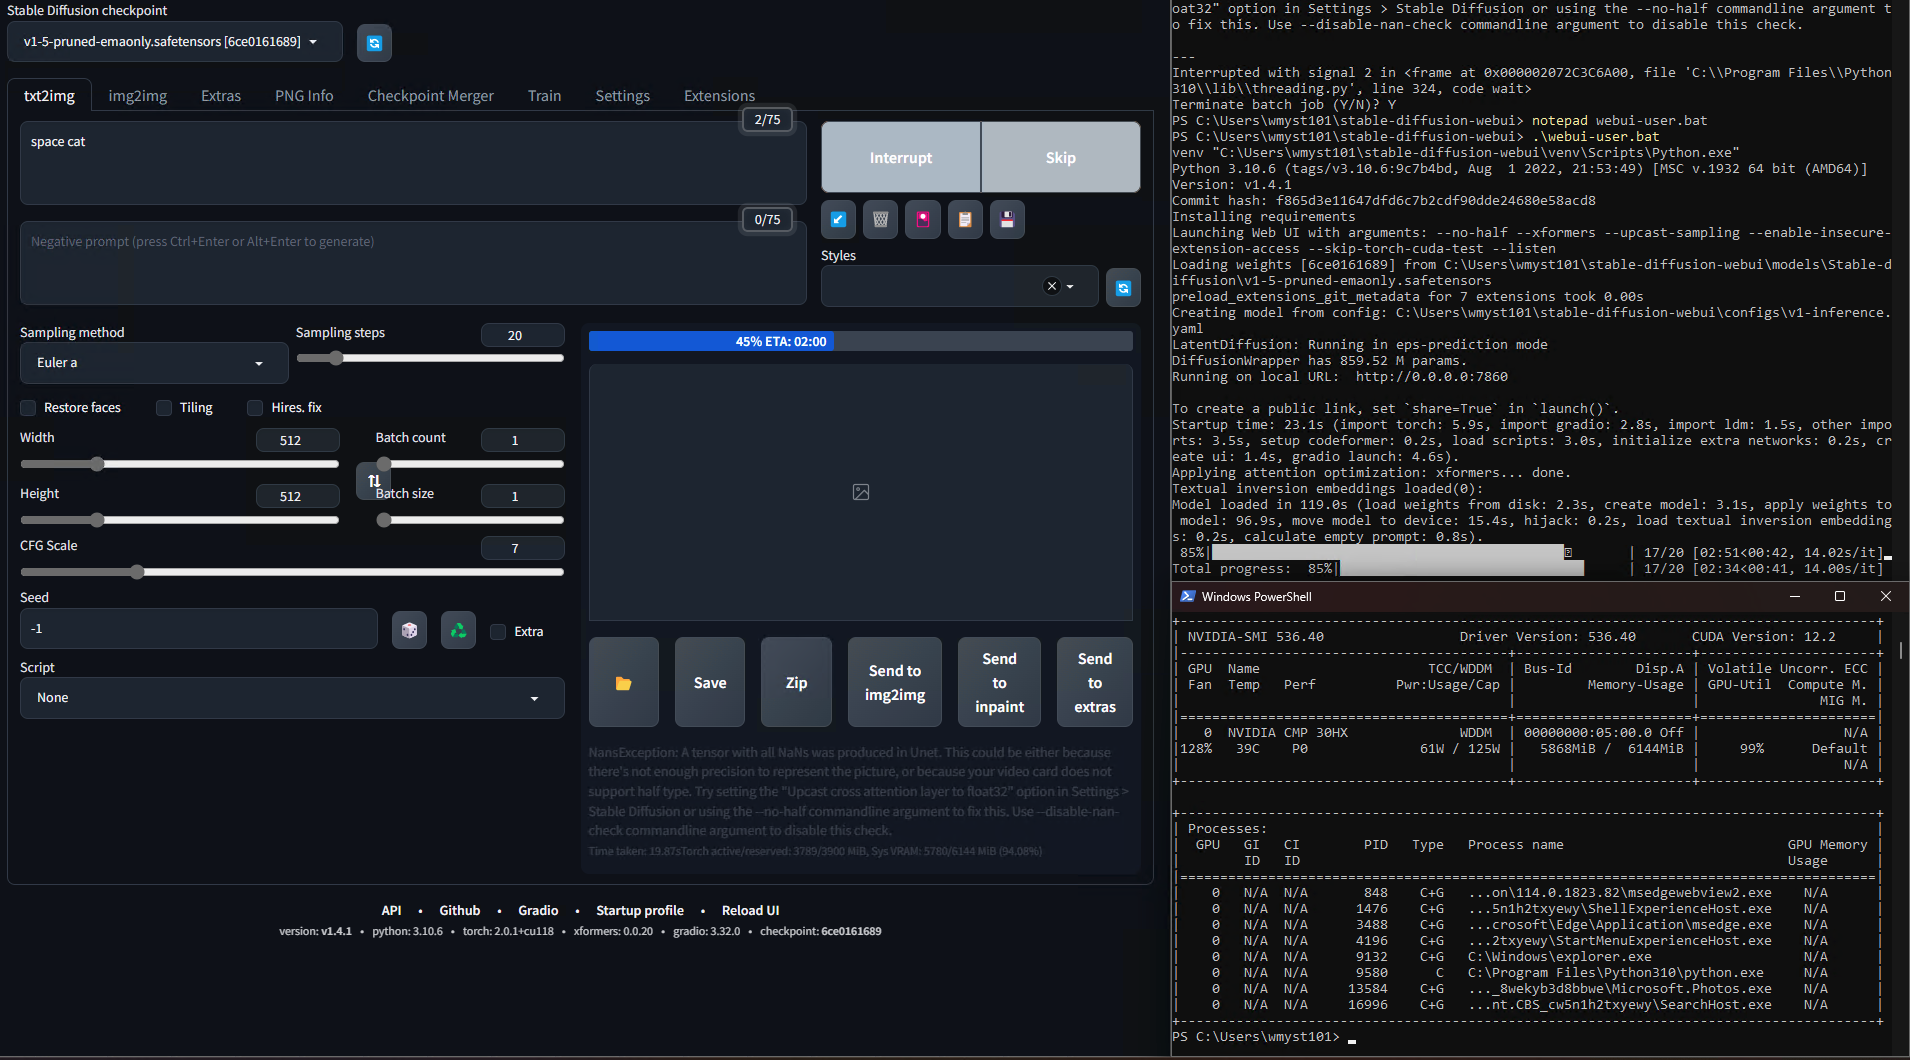Click the Negative prompt text field
The width and height of the screenshot is (1910, 1060).
click(x=412, y=263)
